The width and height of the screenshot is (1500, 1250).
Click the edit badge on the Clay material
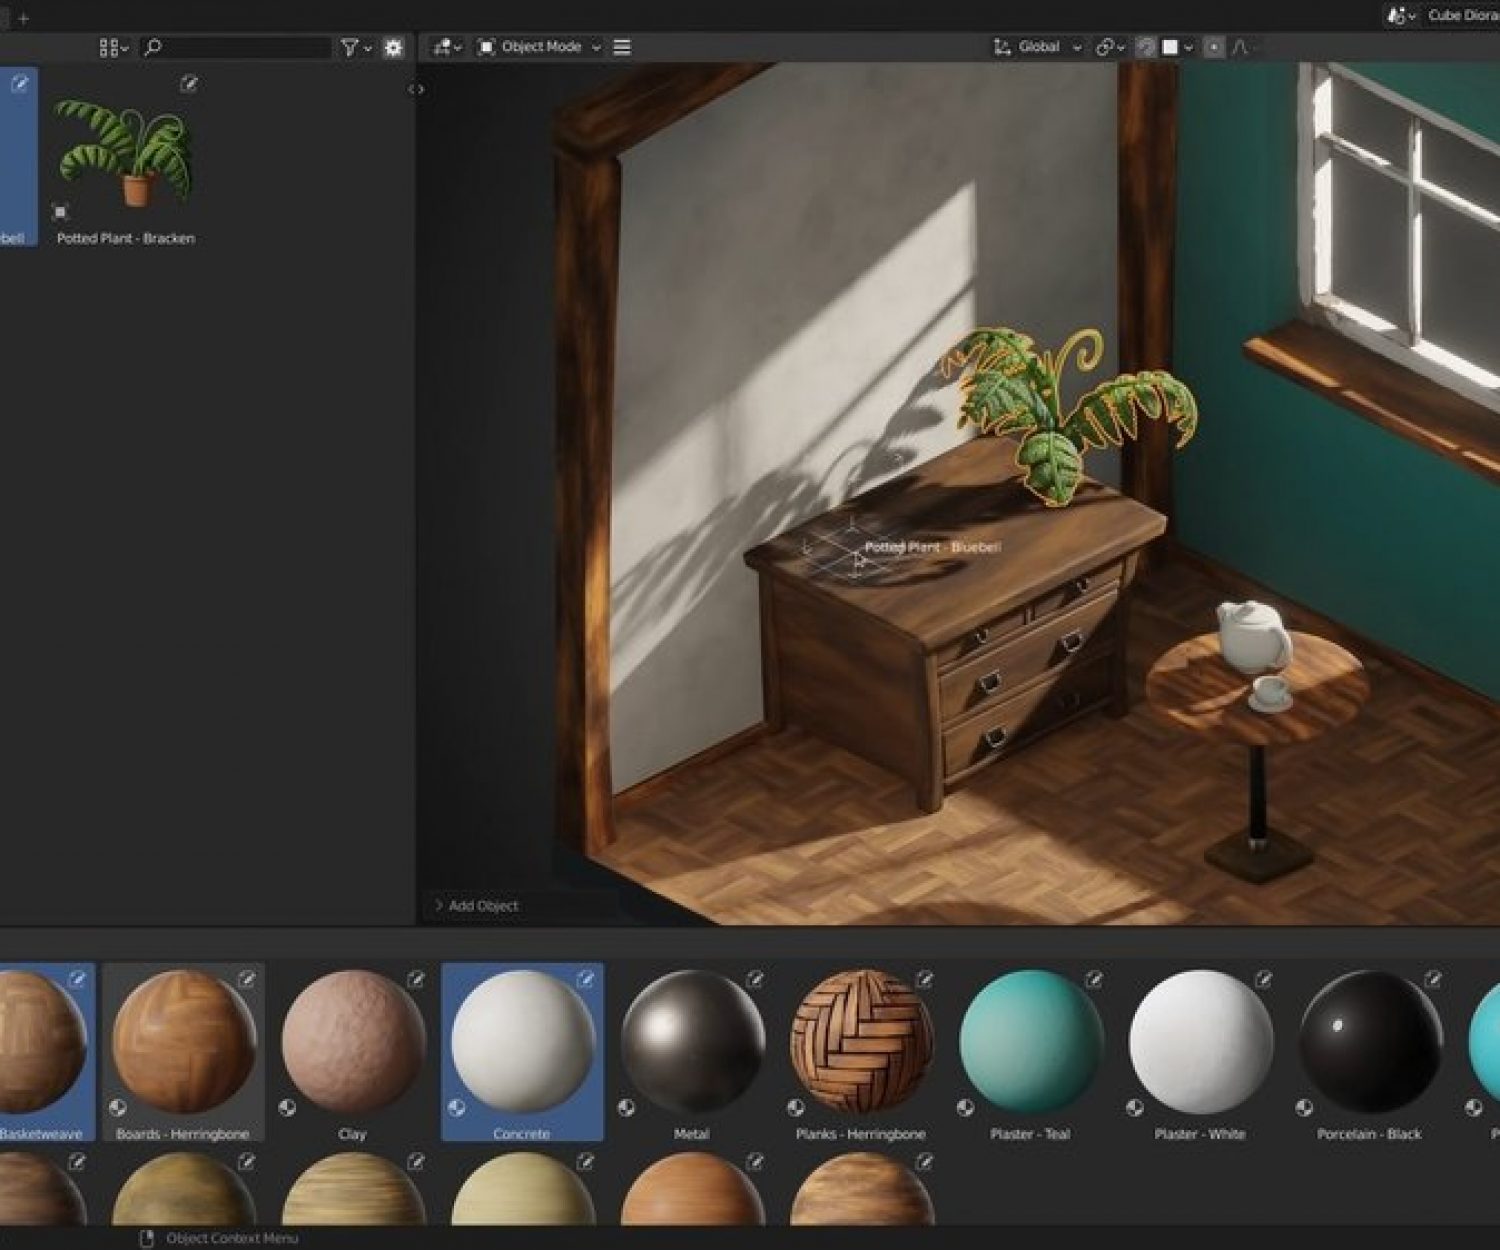pyautogui.click(x=416, y=979)
